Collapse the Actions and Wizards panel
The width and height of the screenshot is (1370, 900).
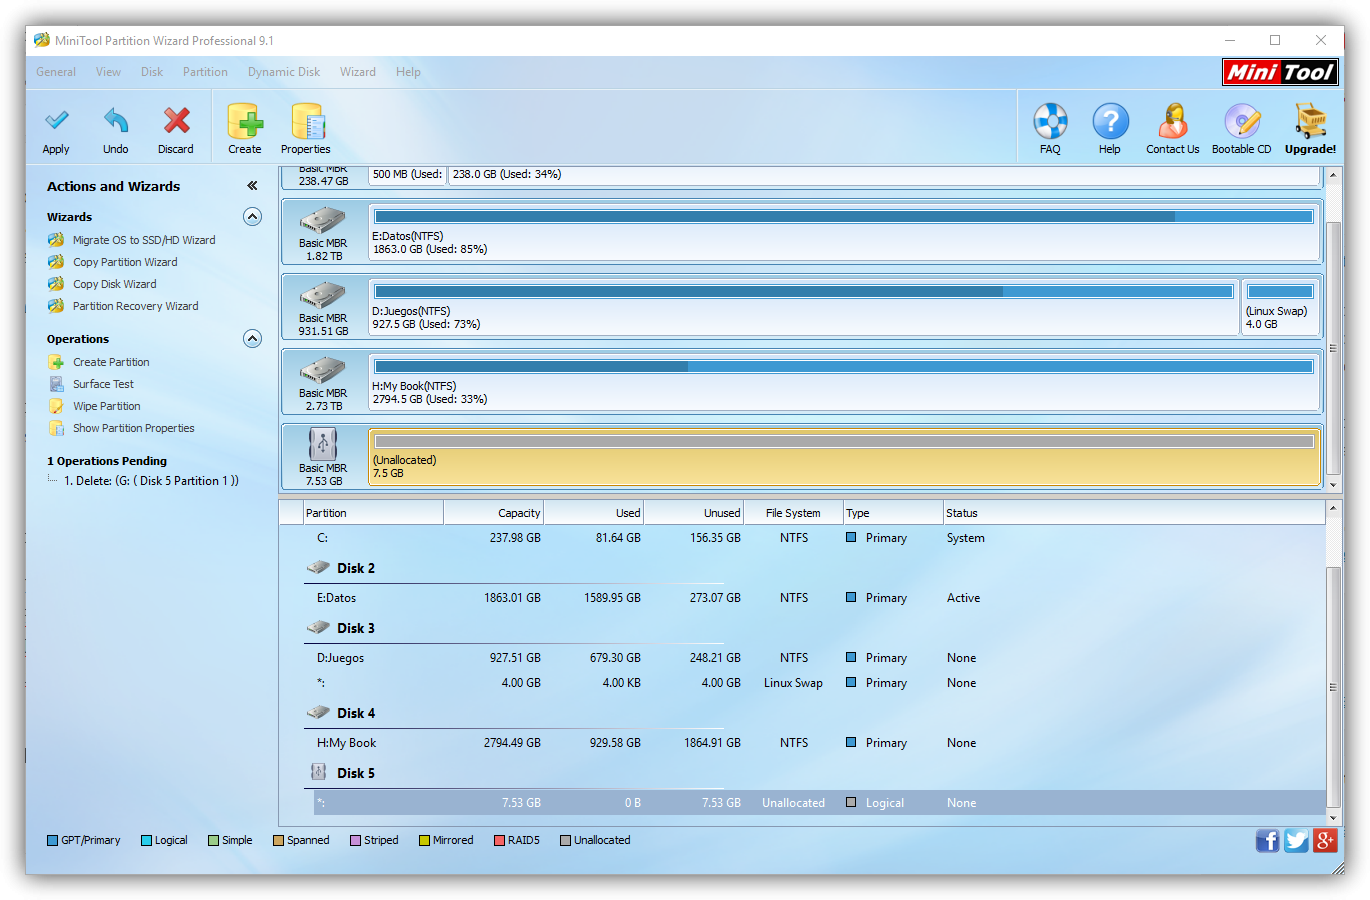(252, 186)
